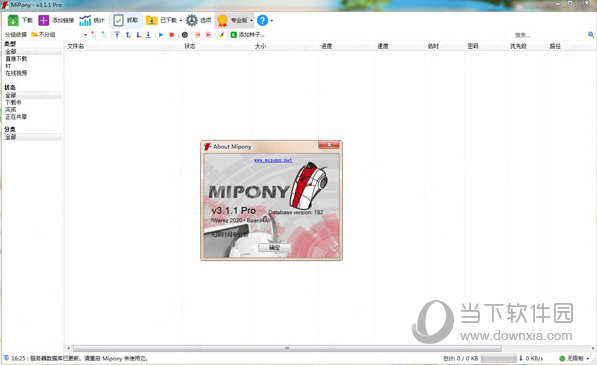This screenshot has width=597, height=365.
Task: Click the move-down arrow icon
Action: coord(139,35)
